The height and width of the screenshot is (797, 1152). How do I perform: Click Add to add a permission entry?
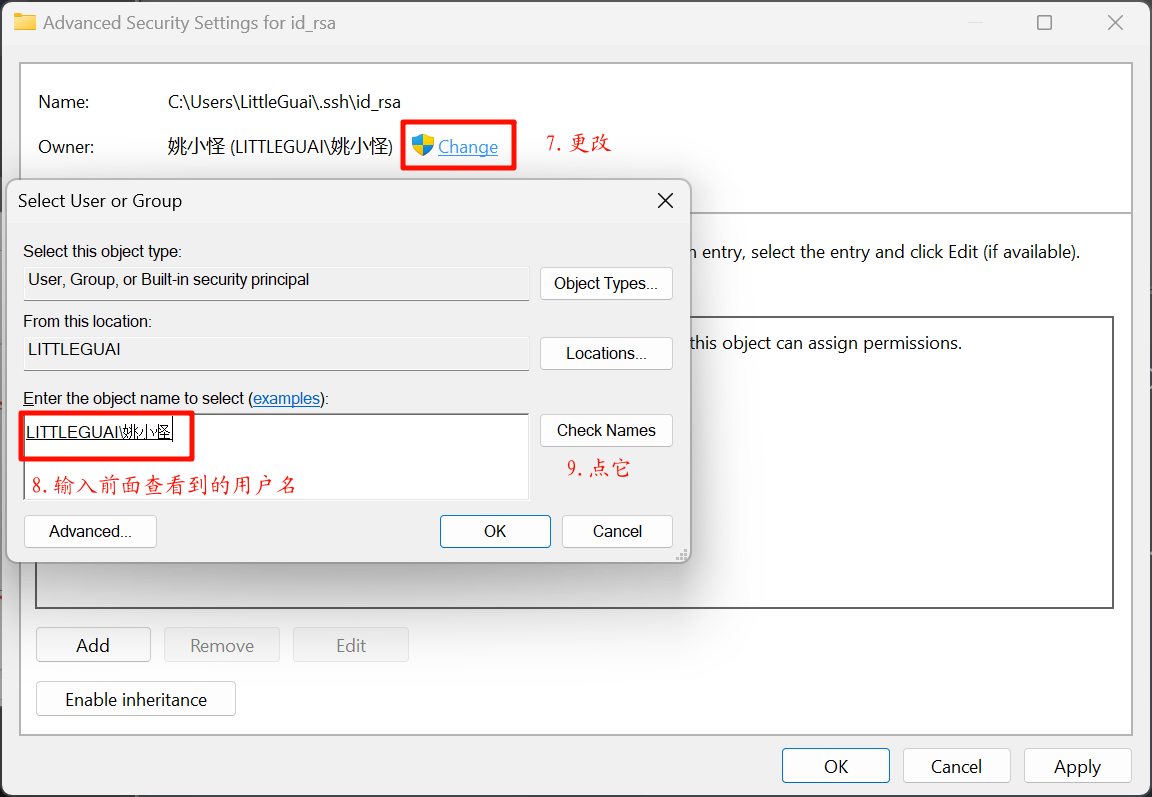[x=93, y=645]
